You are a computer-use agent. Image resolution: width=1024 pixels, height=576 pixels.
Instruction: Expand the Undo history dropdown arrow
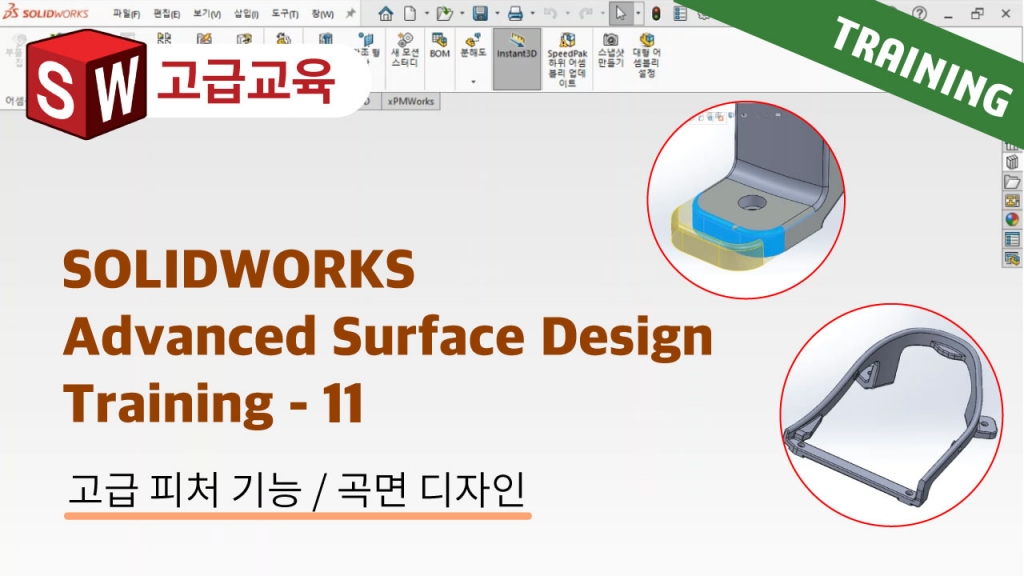coord(568,13)
